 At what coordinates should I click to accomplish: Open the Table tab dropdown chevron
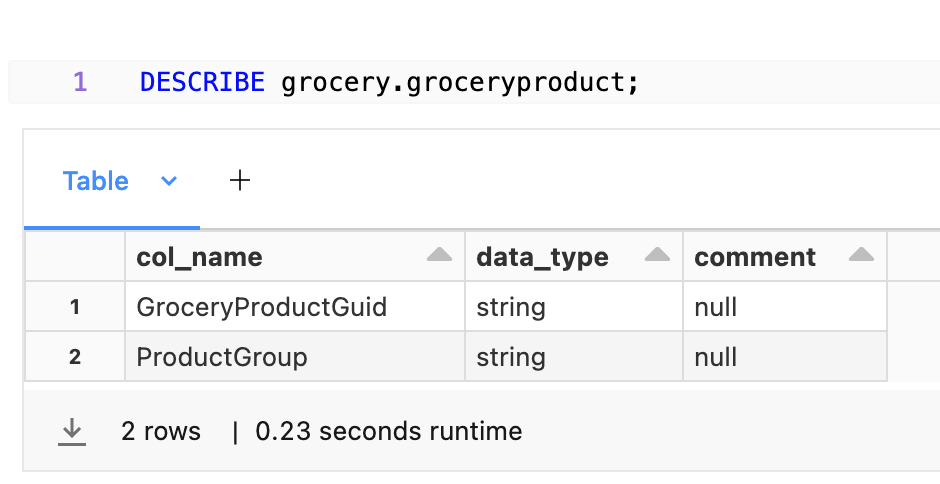169,181
